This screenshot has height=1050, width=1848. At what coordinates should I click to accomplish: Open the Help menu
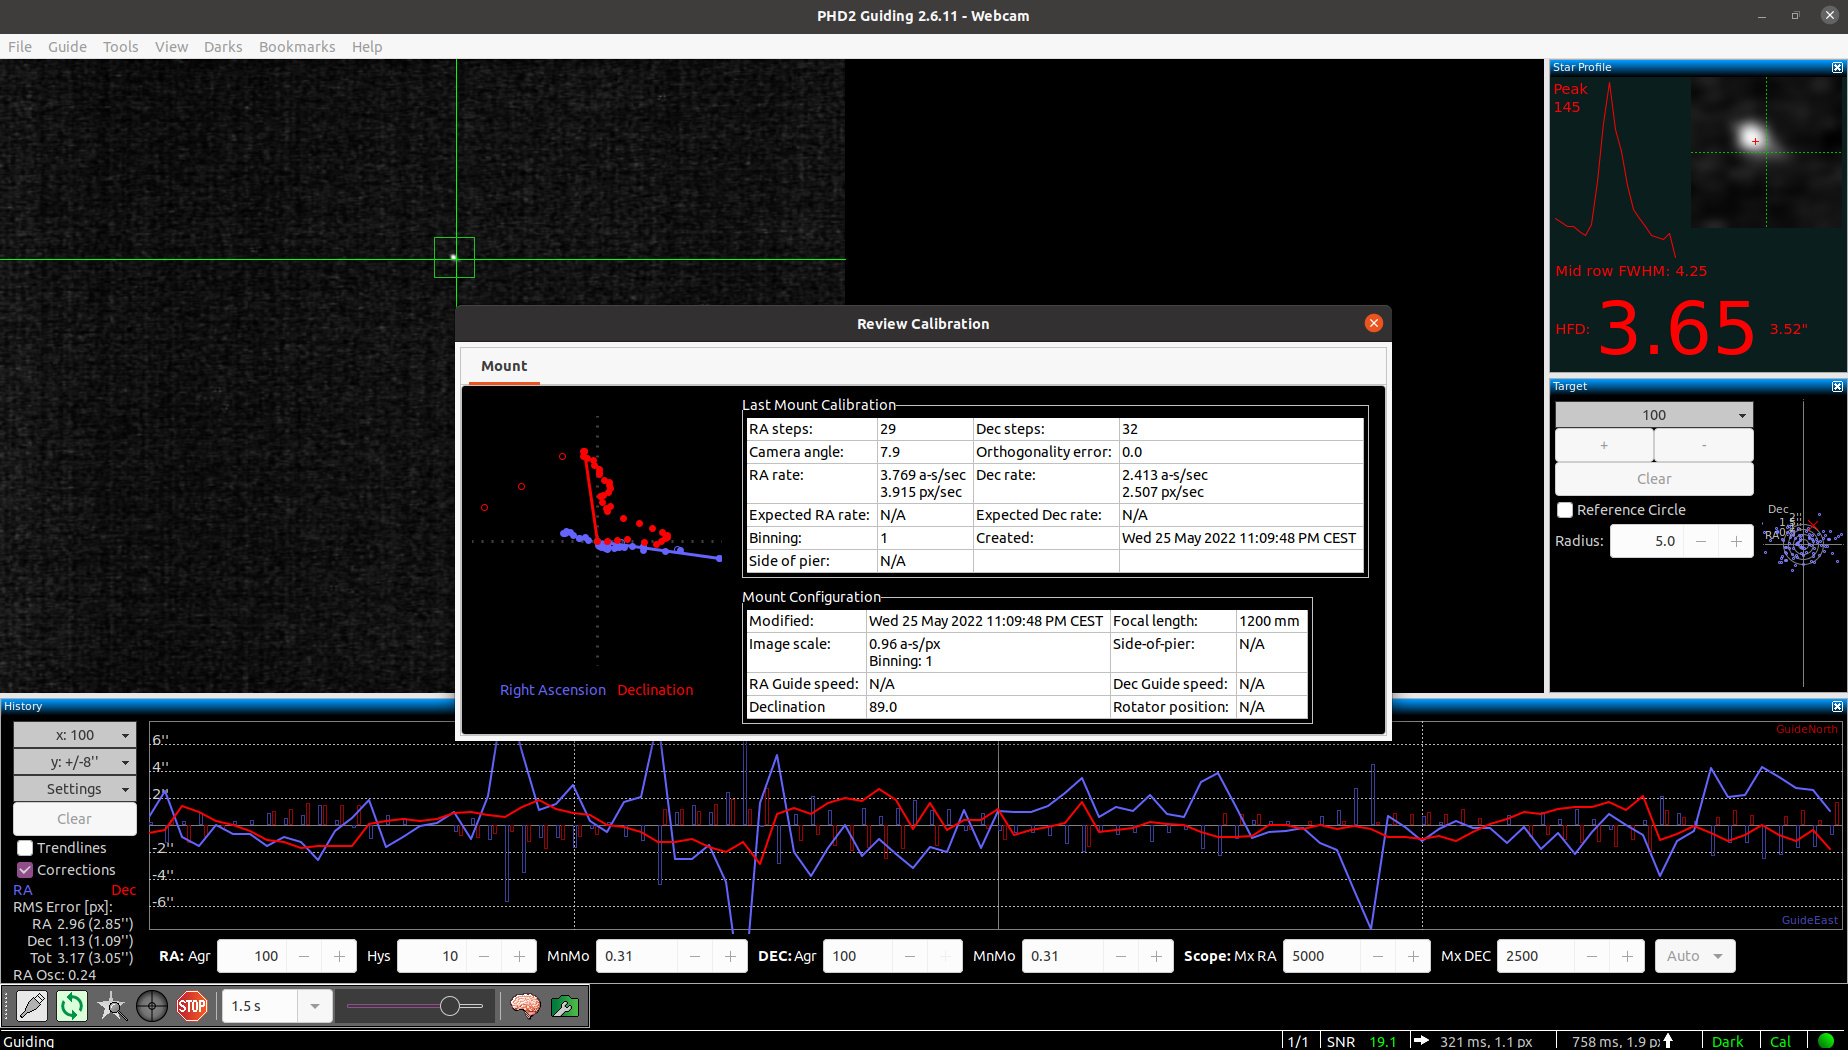pyautogui.click(x=367, y=47)
